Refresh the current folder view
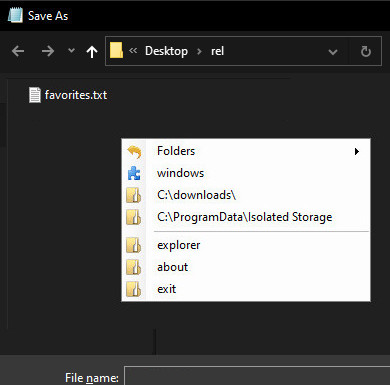The width and height of the screenshot is (390, 385). click(366, 51)
